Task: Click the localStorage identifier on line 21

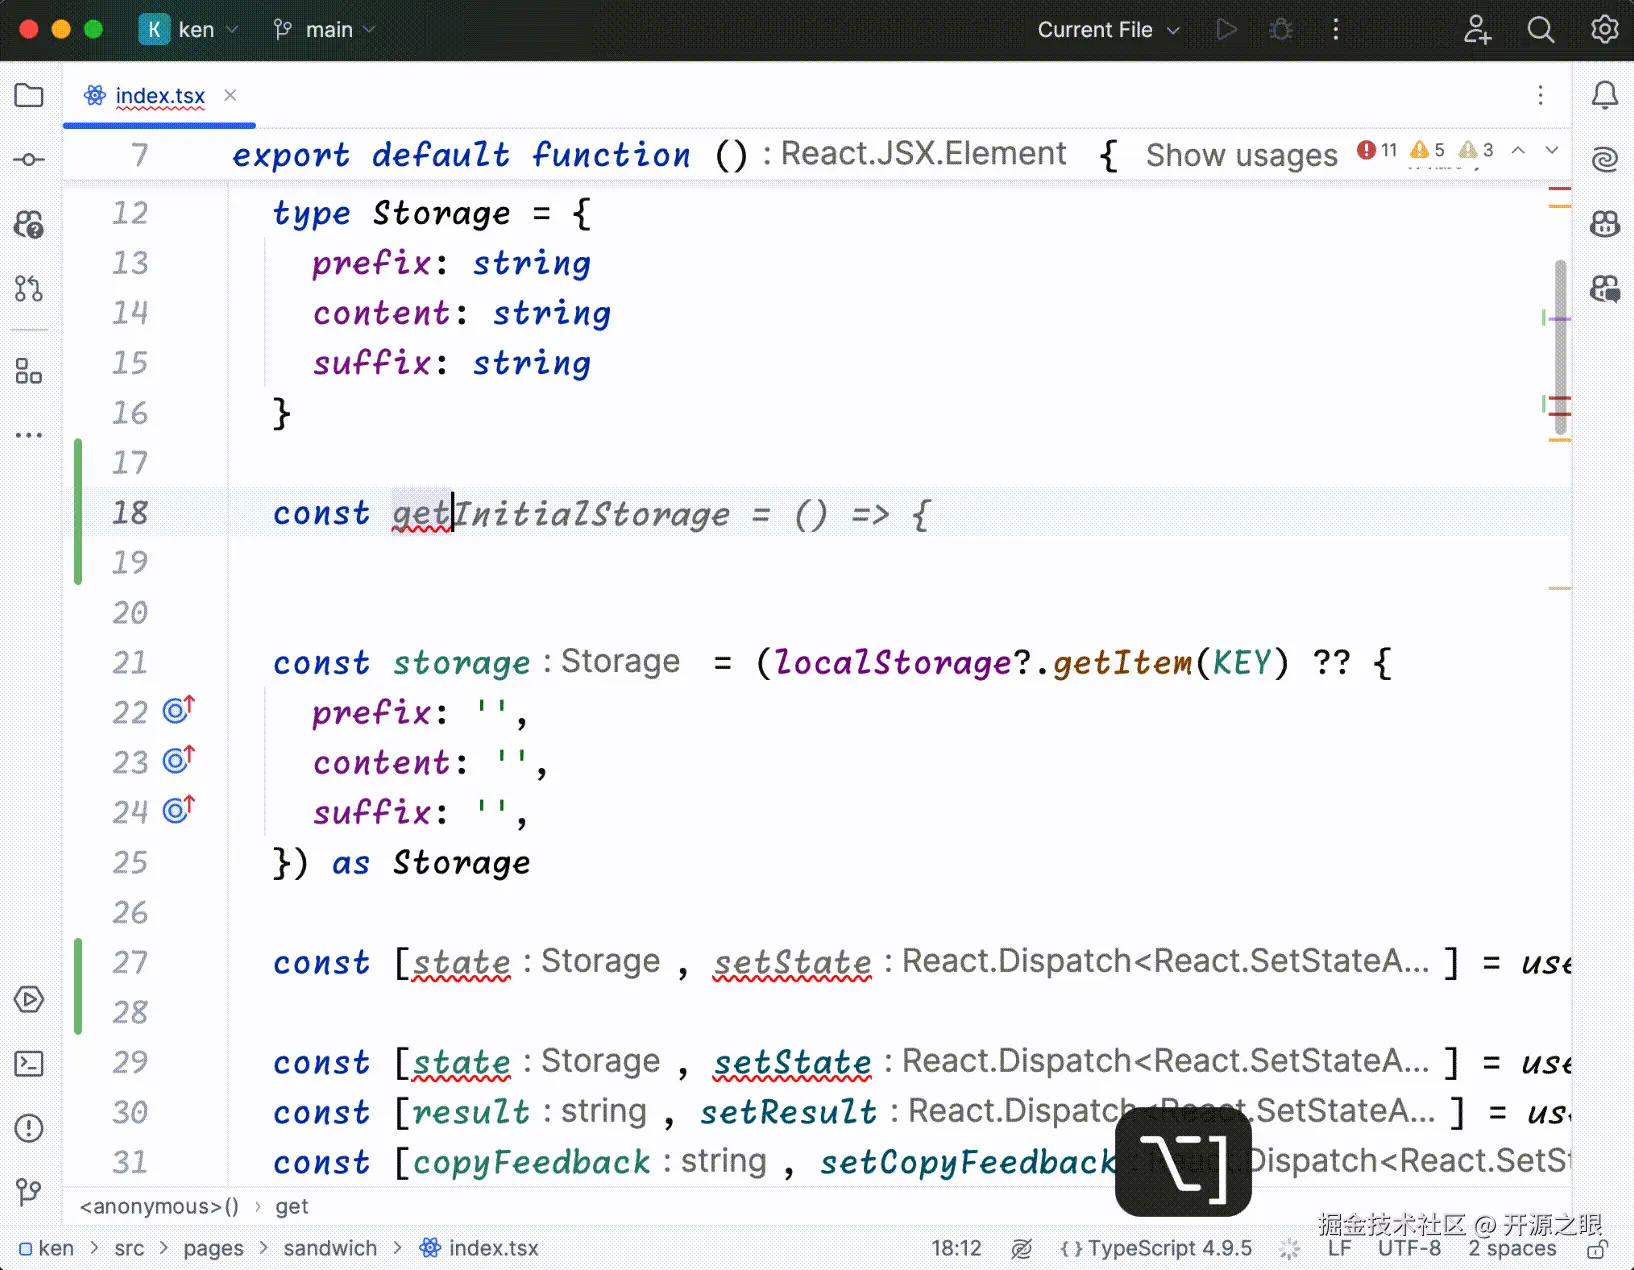Action: 893,662
